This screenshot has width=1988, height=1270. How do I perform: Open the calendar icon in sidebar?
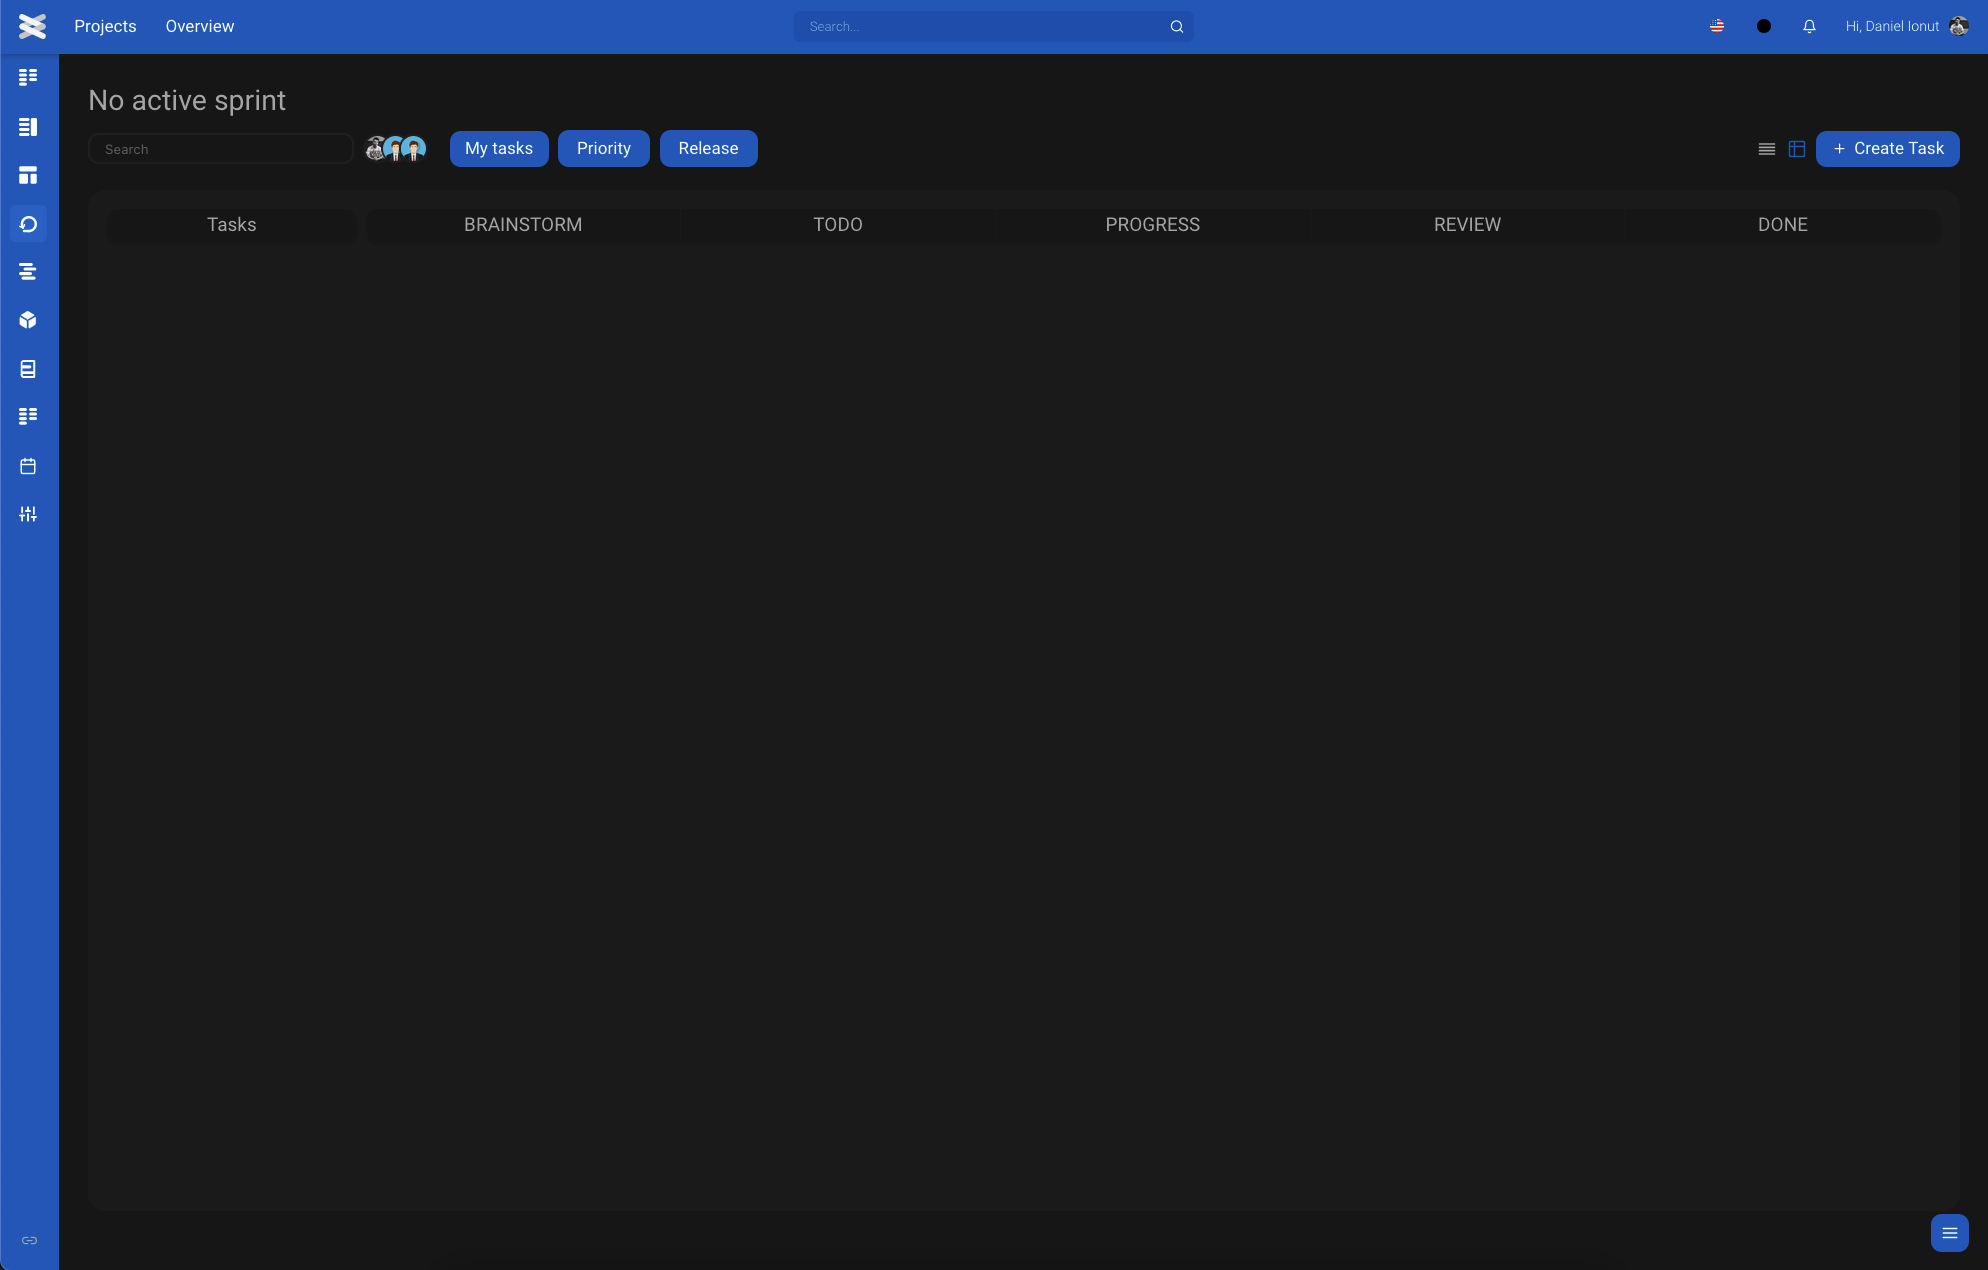click(28, 466)
